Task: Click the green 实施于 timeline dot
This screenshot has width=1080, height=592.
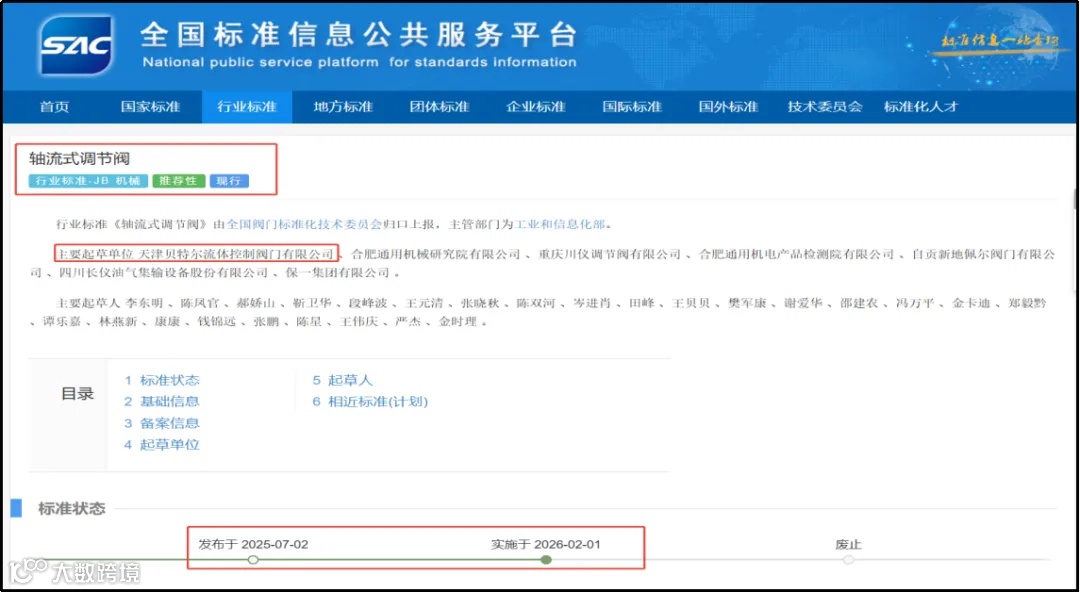Action: coord(546,560)
